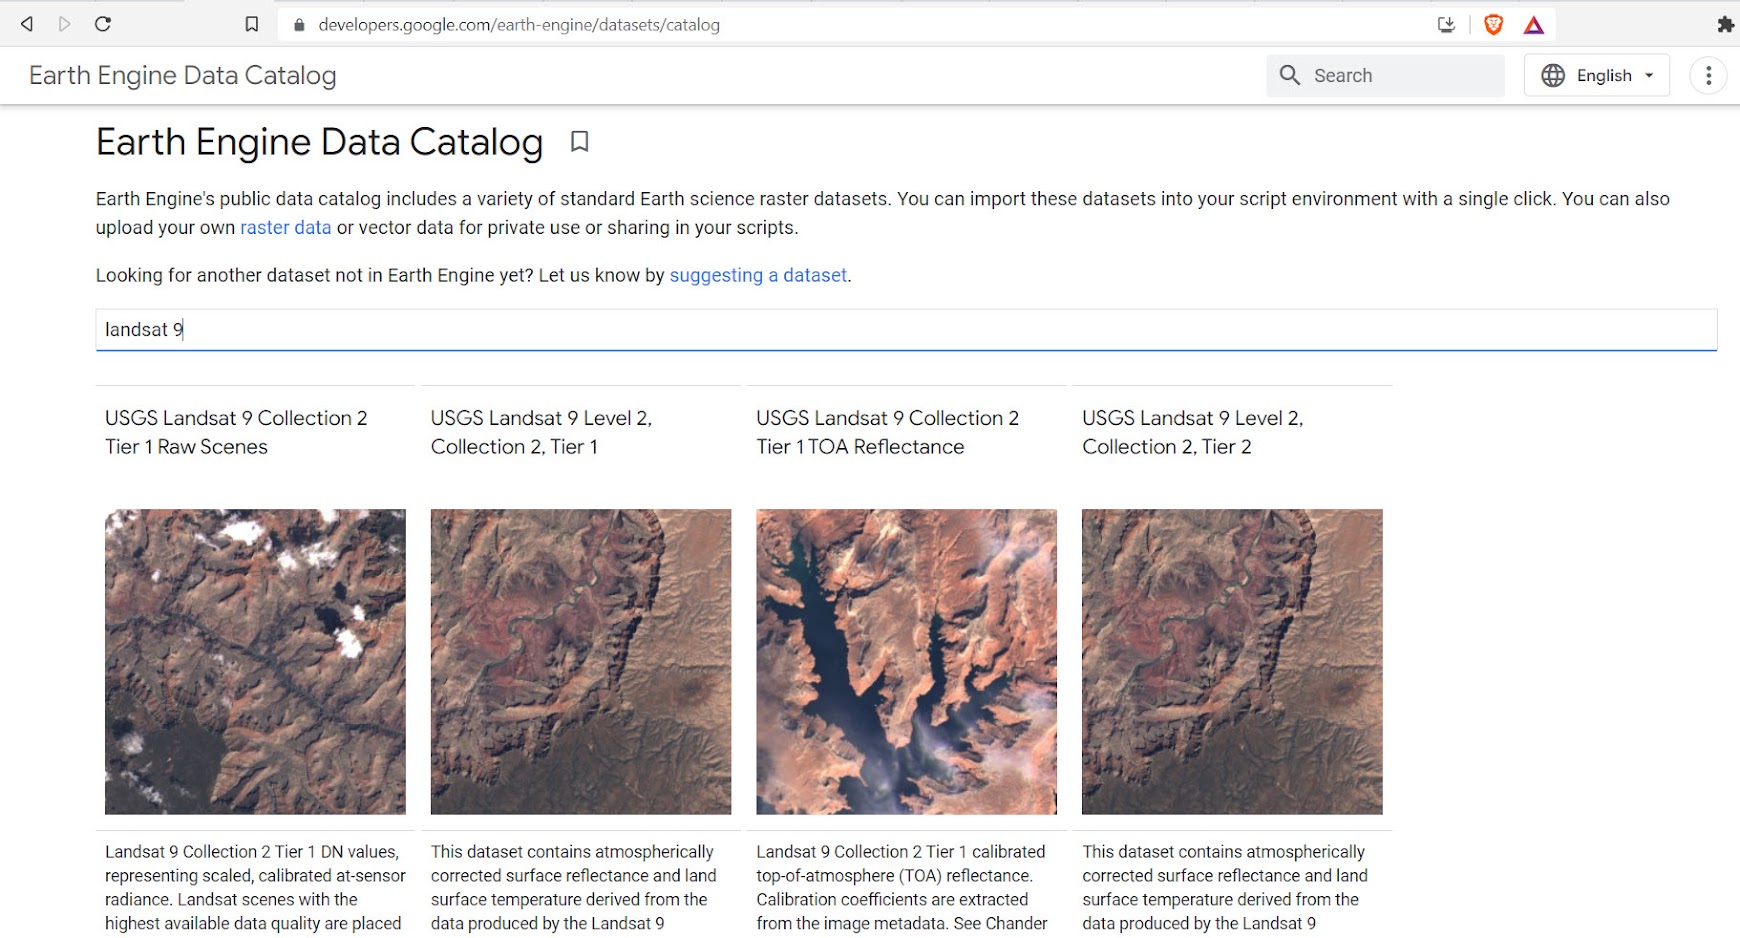1740x938 pixels.
Task: Open 'USGS Landsat 9 Level 2, Collection 2, Tier 1'
Action: 541,432
